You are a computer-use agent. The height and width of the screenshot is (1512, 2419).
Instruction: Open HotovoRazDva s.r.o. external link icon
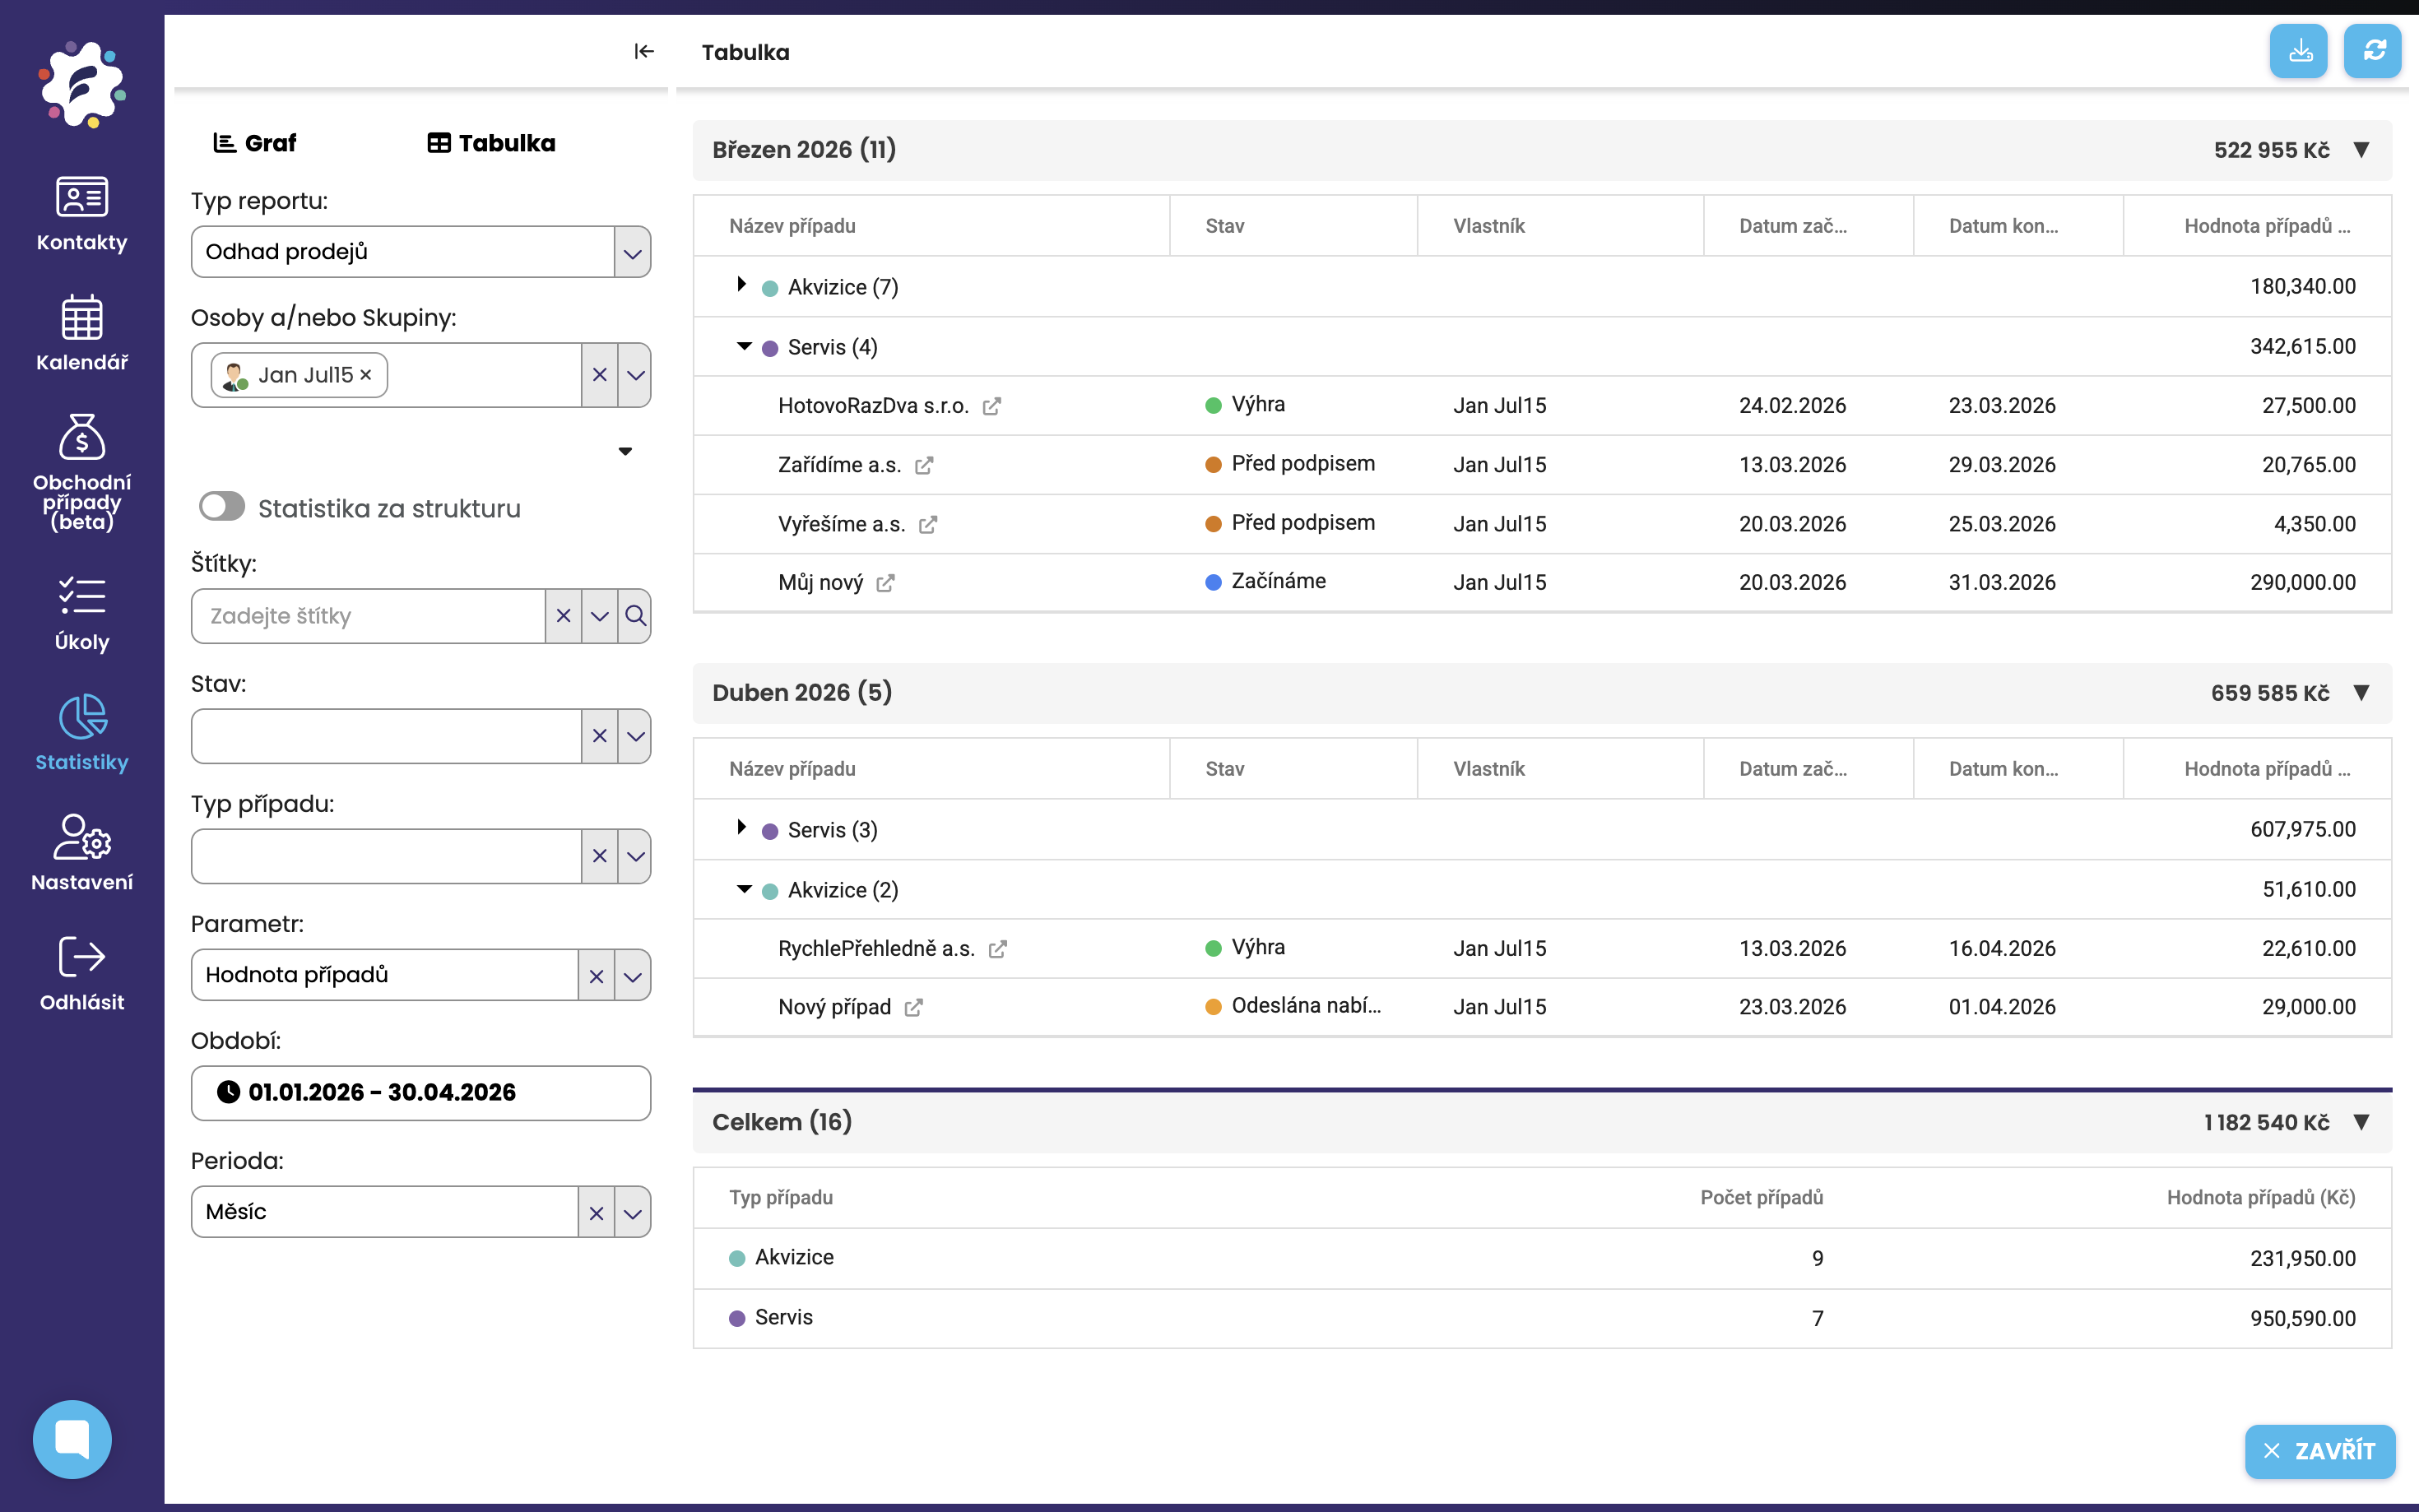tap(992, 406)
